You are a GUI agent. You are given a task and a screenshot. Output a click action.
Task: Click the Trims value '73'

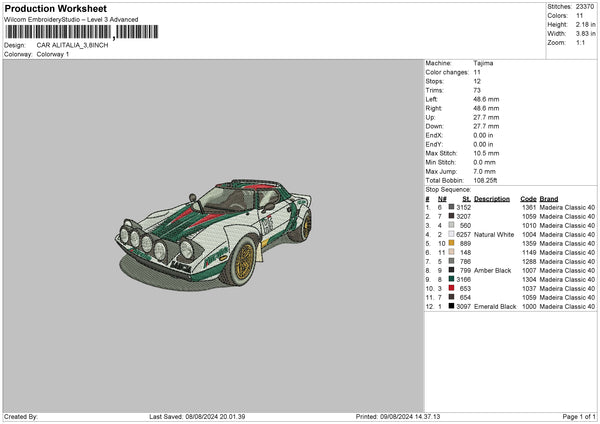tap(477, 90)
